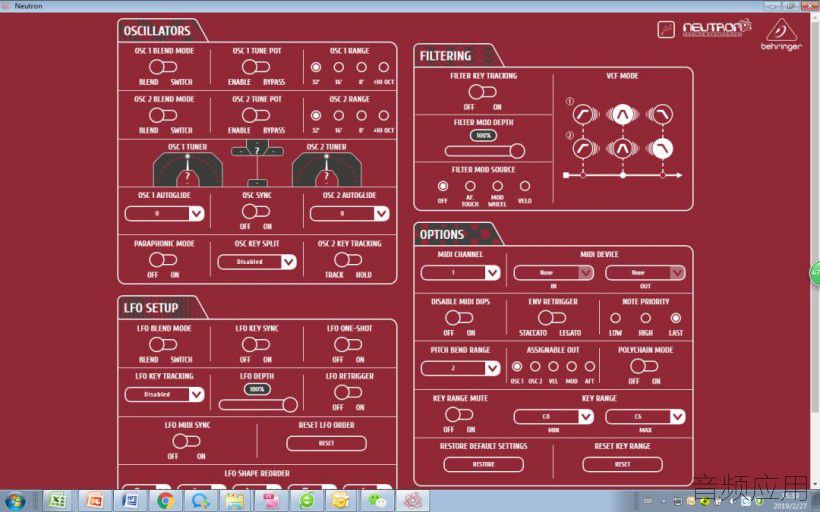Expand MIDI Device IN dropdown
This screenshot has width=820, height=512.
(553, 272)
